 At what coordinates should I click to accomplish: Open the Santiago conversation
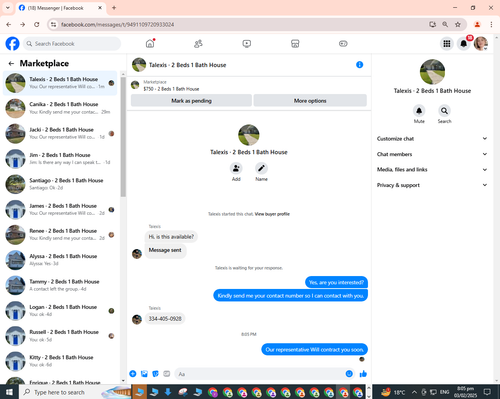click(60, 184)
